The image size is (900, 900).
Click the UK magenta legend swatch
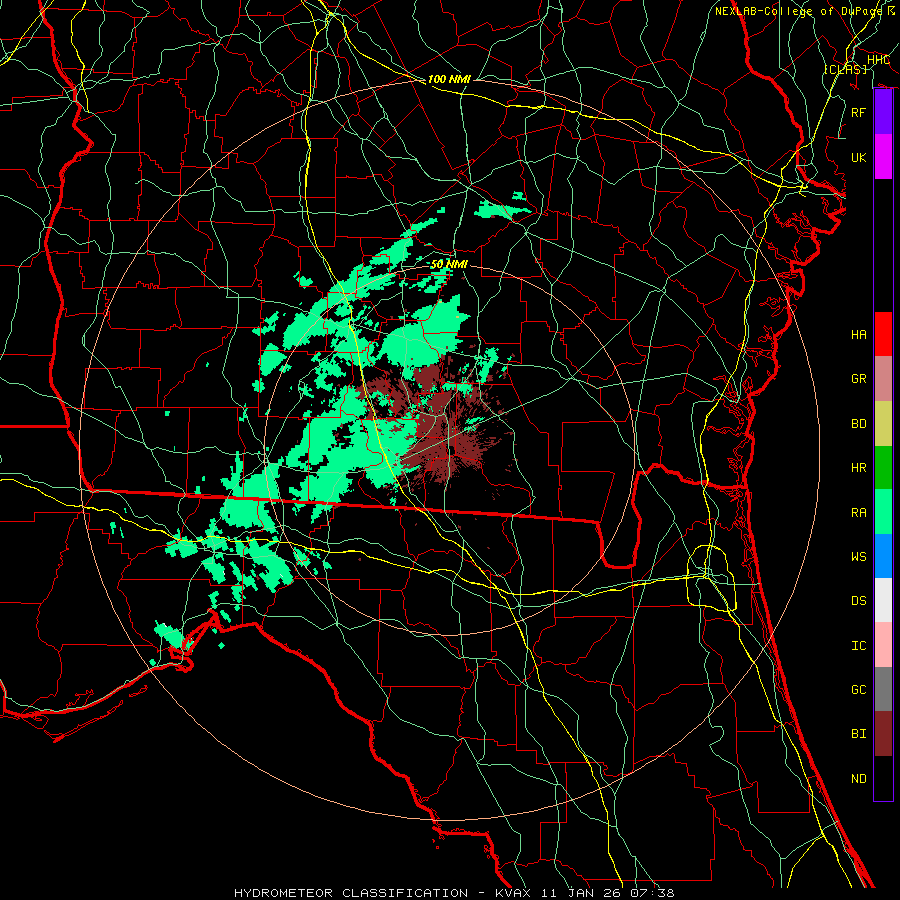[883, 157]
